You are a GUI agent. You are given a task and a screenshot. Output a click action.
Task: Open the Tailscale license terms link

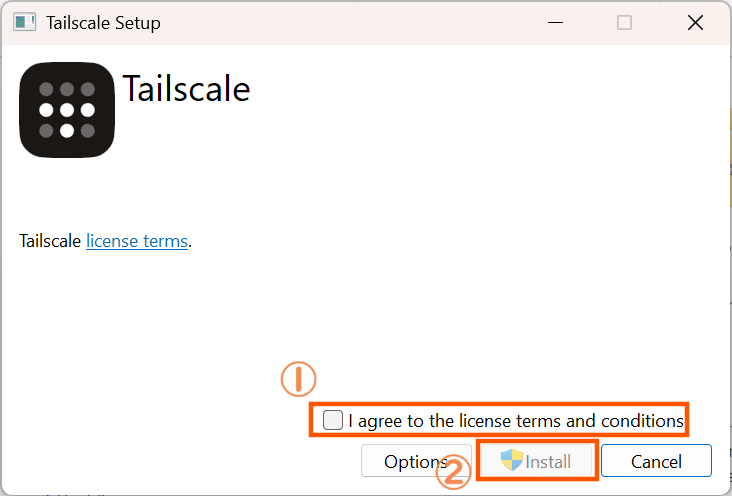click(x=137, y=241)
